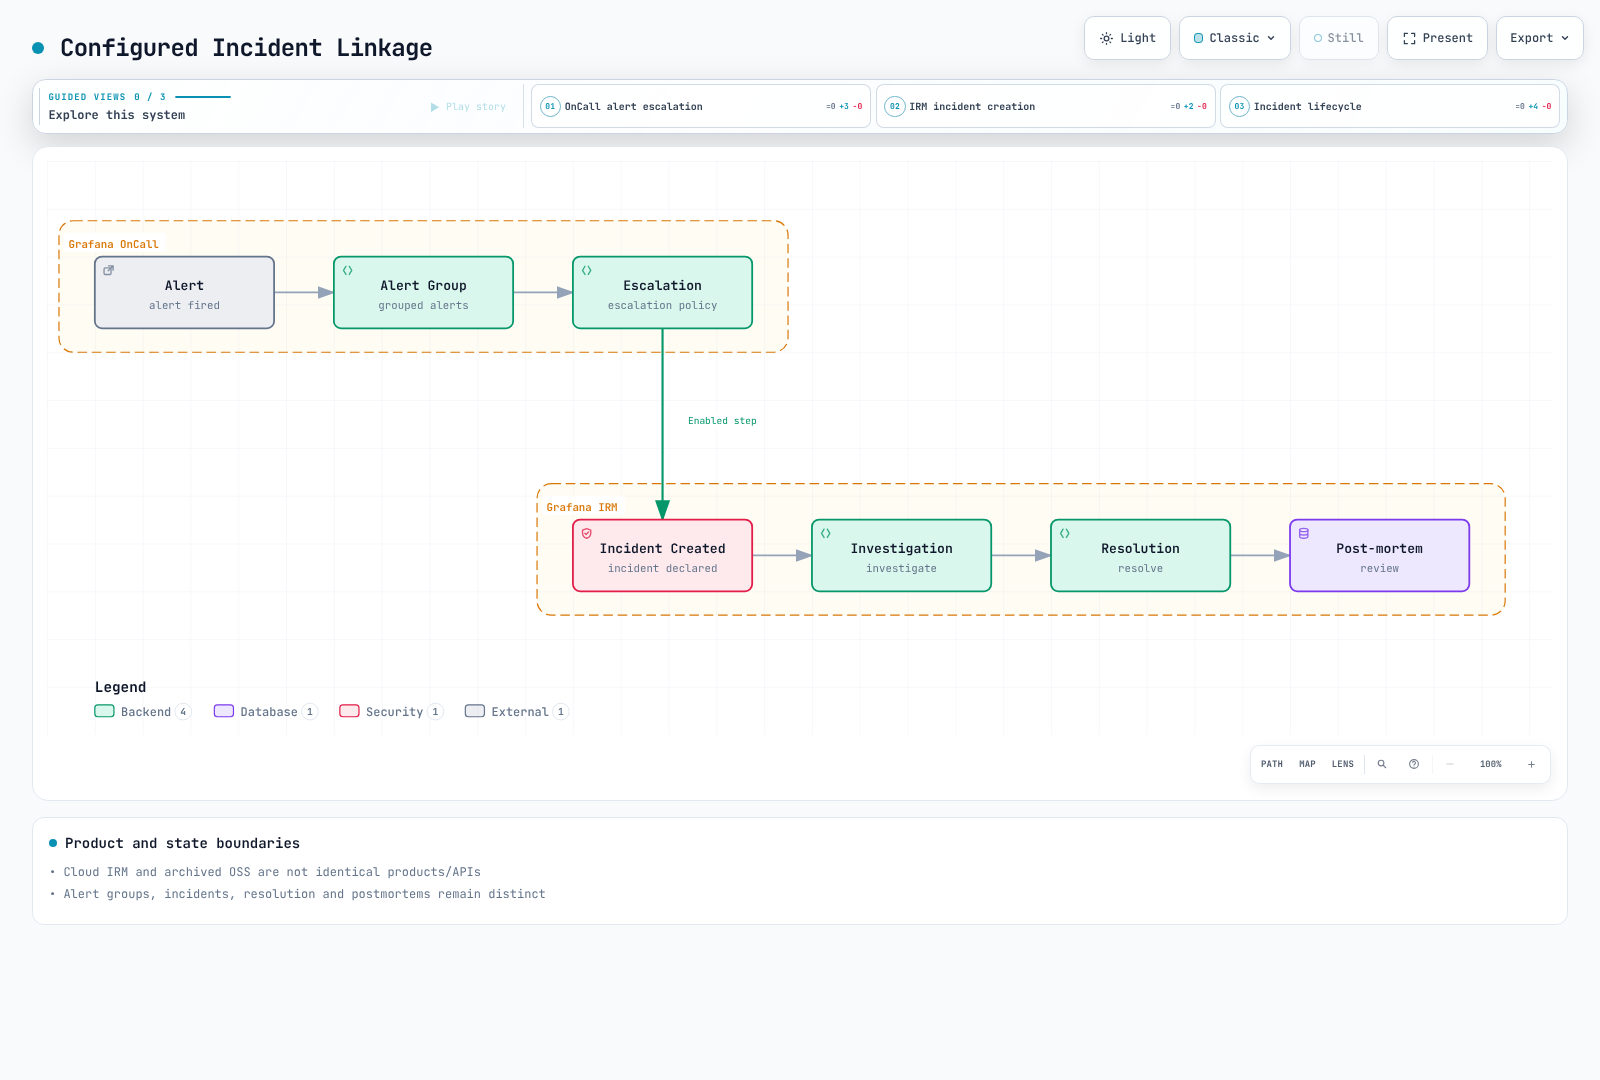This screenshot has width=1600, height=1080.
Task: Click the sun icon in Light button
Action: click(1106, 38)
